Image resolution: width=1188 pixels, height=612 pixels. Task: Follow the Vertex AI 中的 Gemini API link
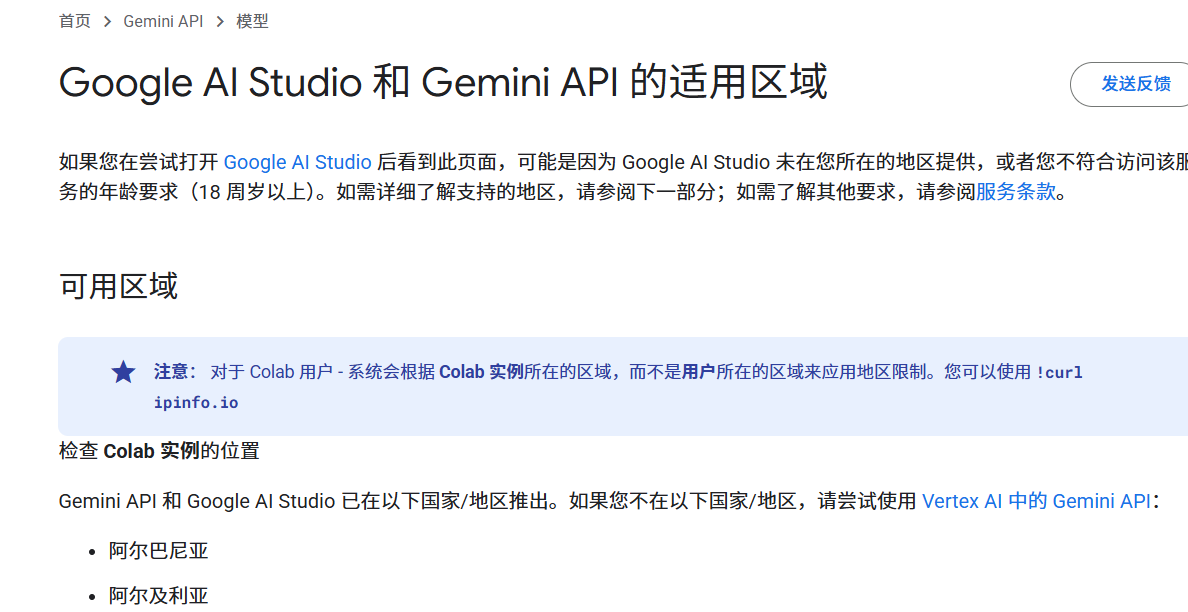click(1036, 501)
